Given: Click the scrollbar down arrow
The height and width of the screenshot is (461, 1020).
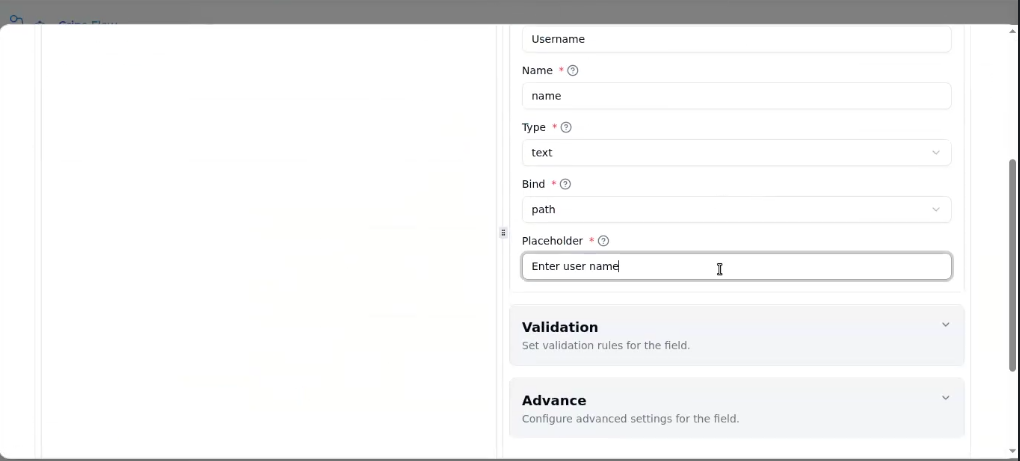Looking at the screenshot, I should coord(1012,452).
